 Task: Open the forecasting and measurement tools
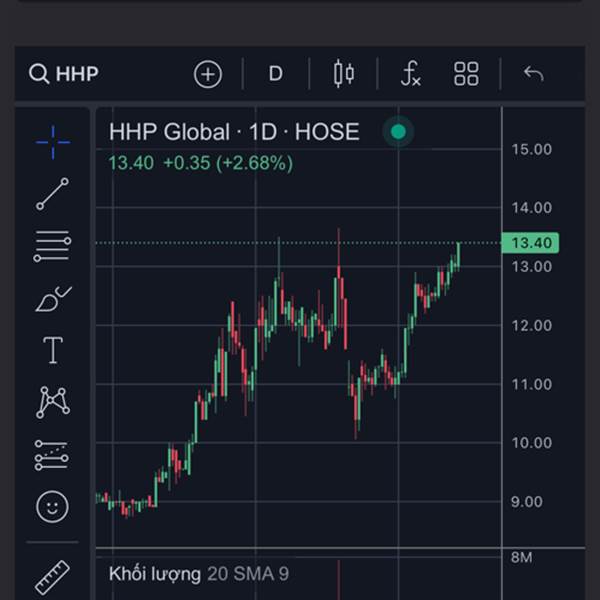52,454
